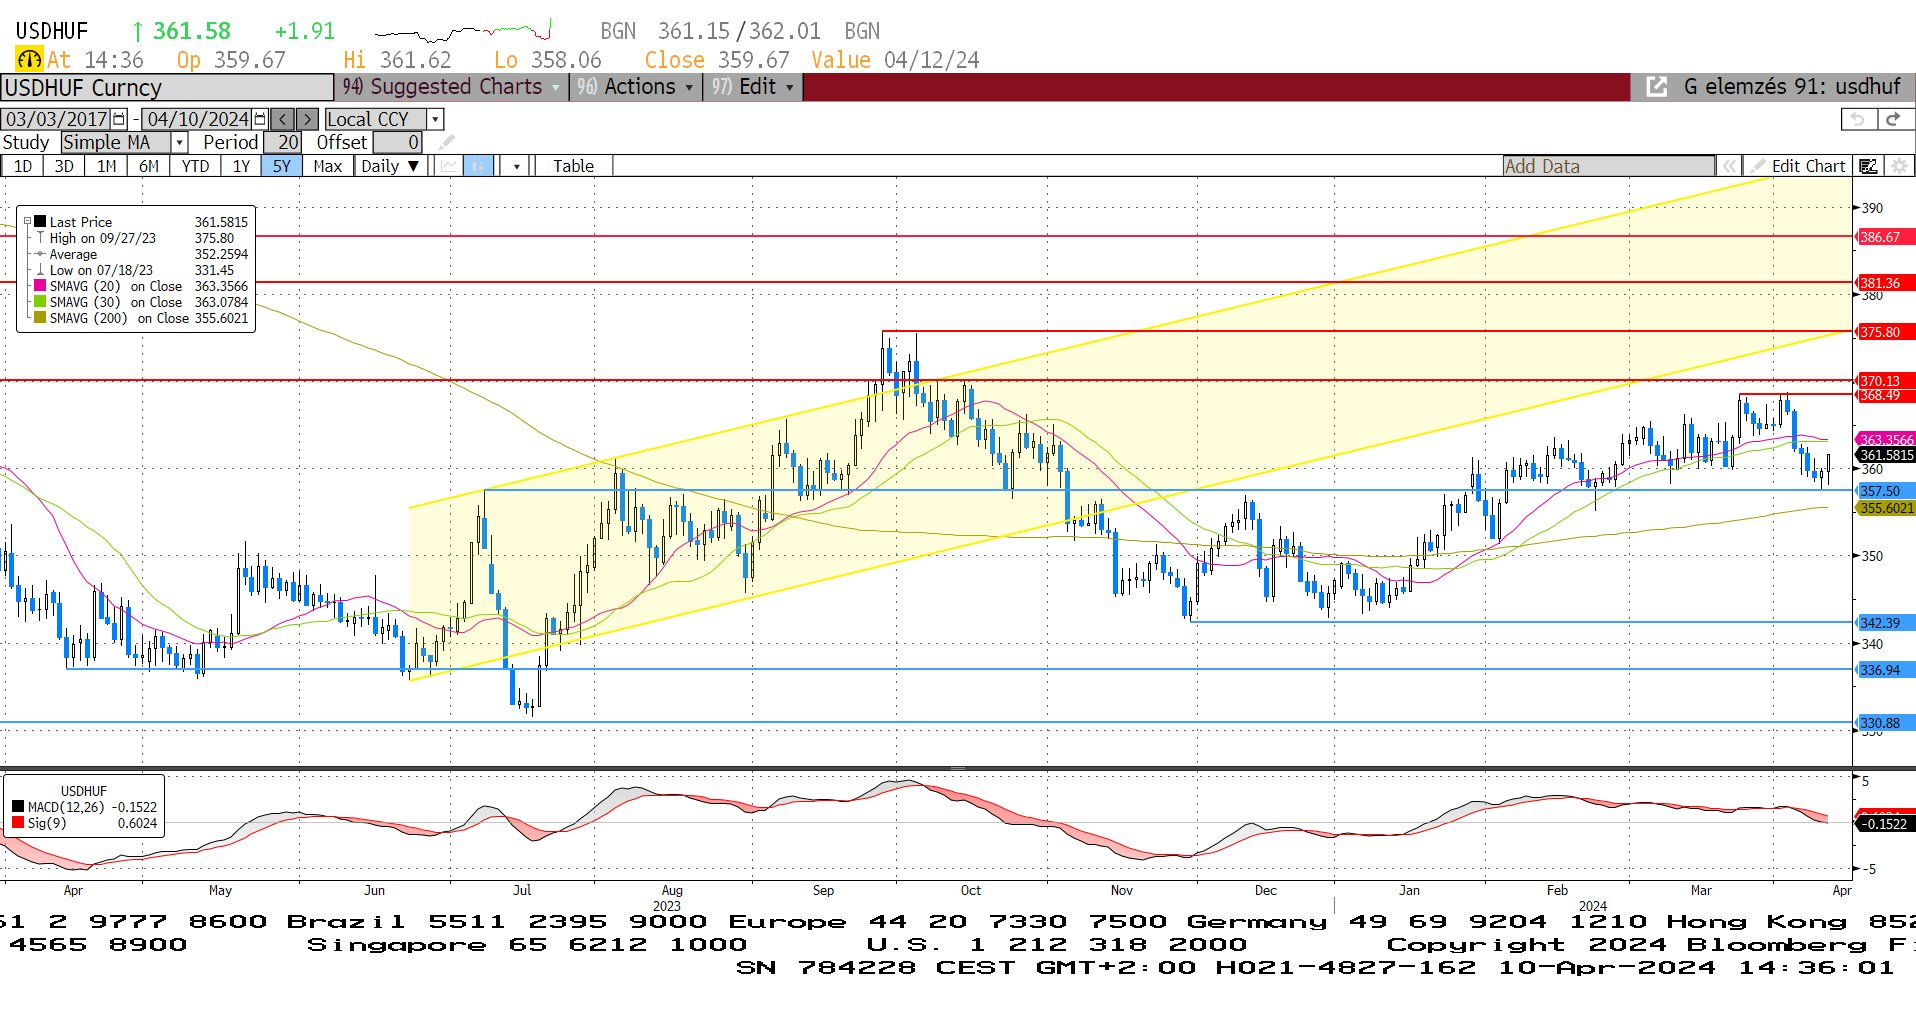Image resolution: width=1916 pixels, height=1023 pixels.
Task: Click the -0.1522 MACD axis value label
Action: point(1885,824)
